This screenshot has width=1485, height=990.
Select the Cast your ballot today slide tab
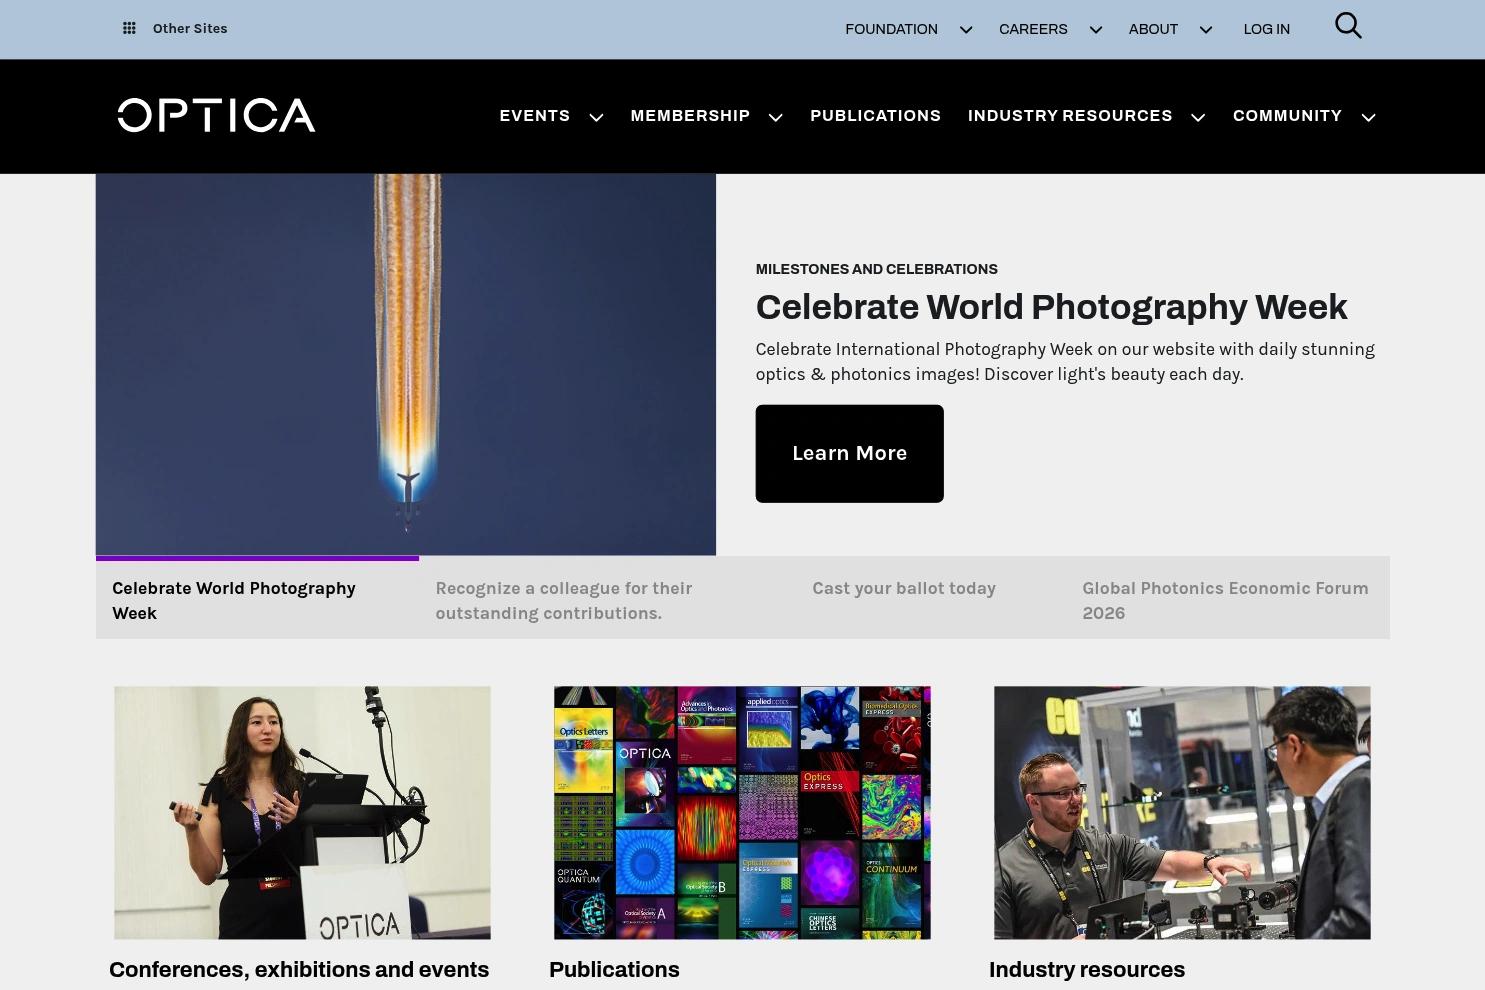click(904, 588)
